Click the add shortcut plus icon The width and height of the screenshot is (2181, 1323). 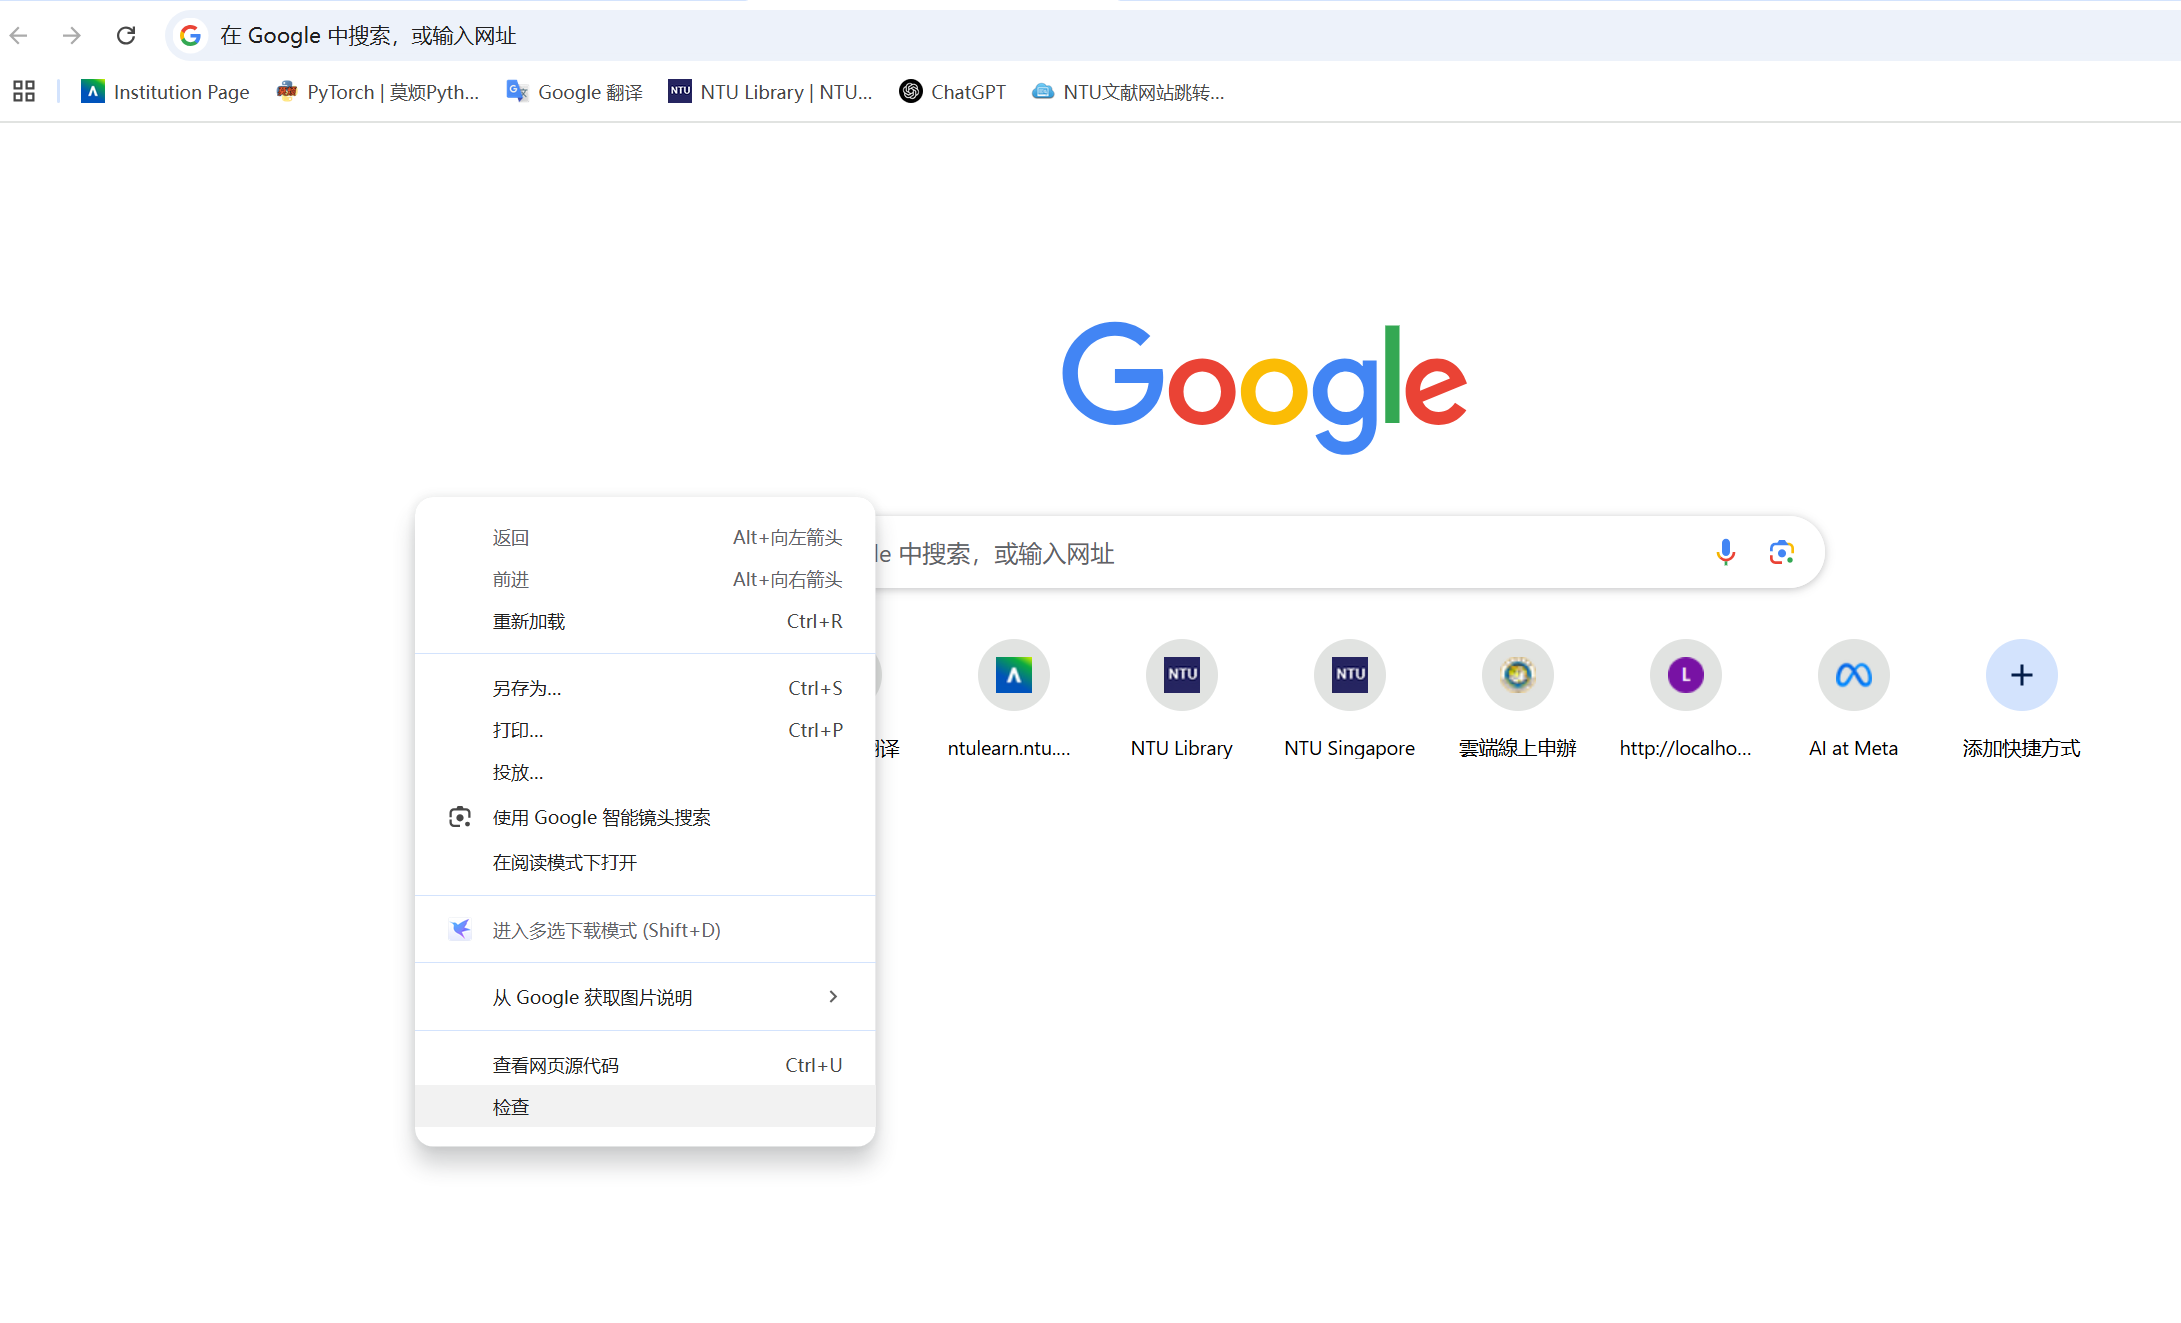pyautogui.click(x=2021, y=675)
